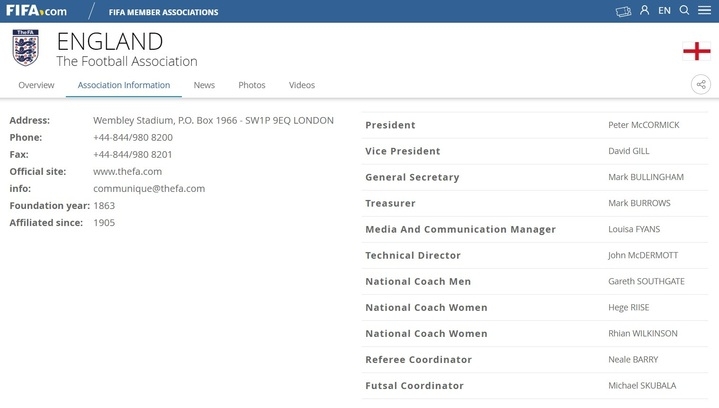Click Technical Director John McDERMOTT
Screen dimensions: 719x408
tap(643, 255)
